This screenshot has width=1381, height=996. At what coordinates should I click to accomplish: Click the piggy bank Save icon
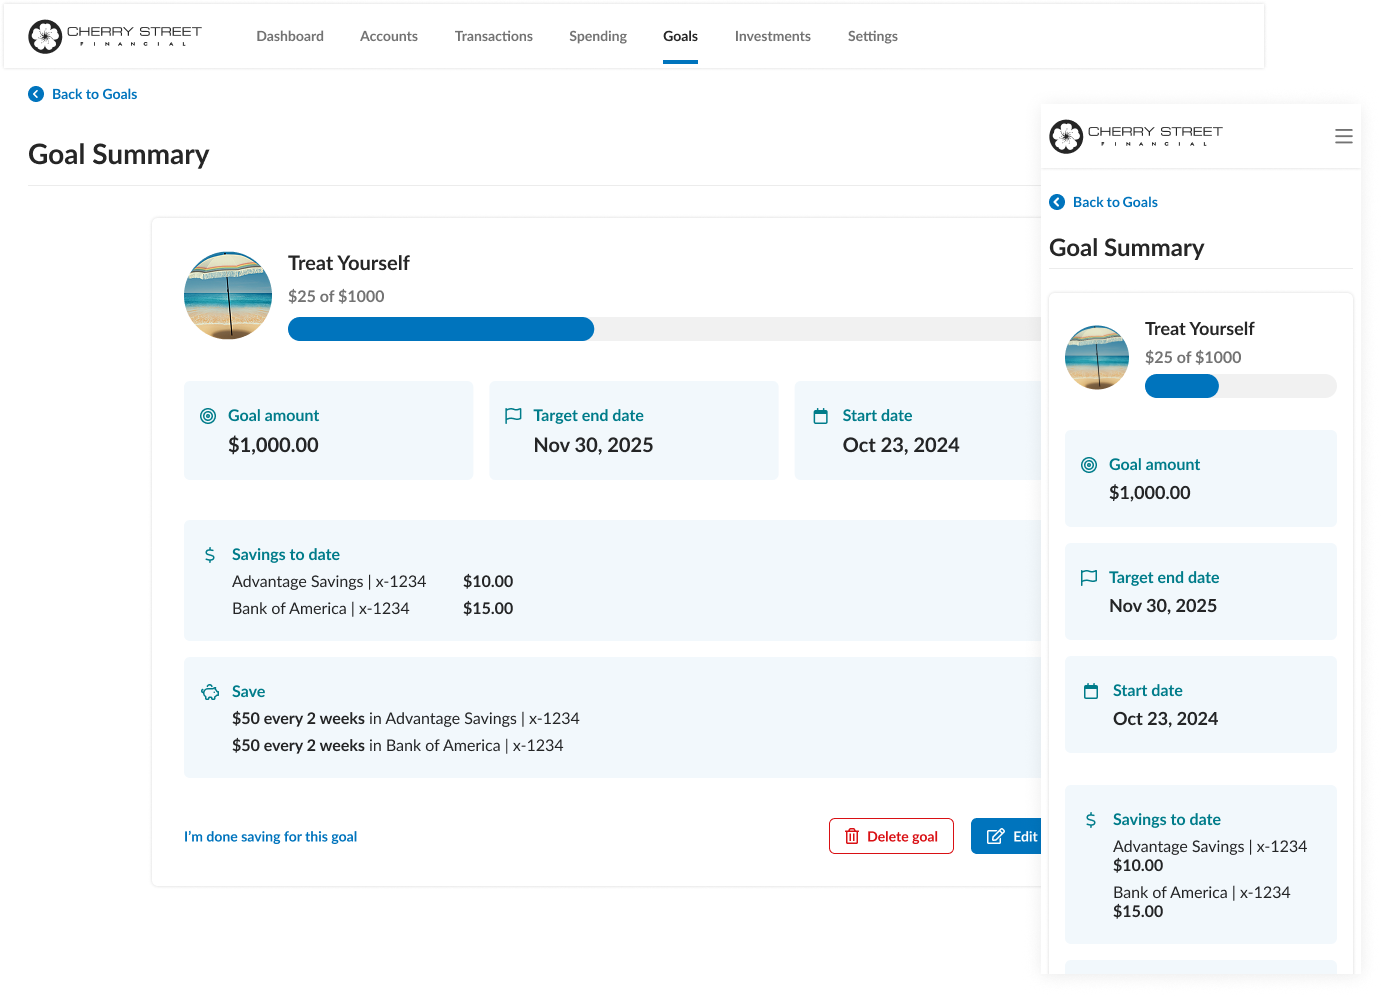click(x=210, y=692)
